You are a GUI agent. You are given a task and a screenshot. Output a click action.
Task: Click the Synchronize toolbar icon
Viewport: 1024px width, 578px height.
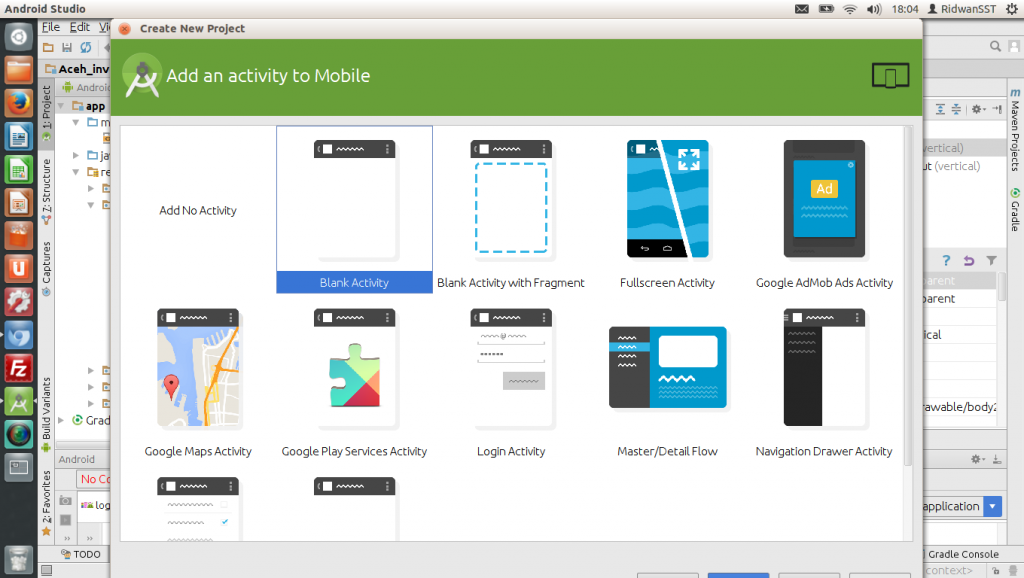(x=86, y=47)
